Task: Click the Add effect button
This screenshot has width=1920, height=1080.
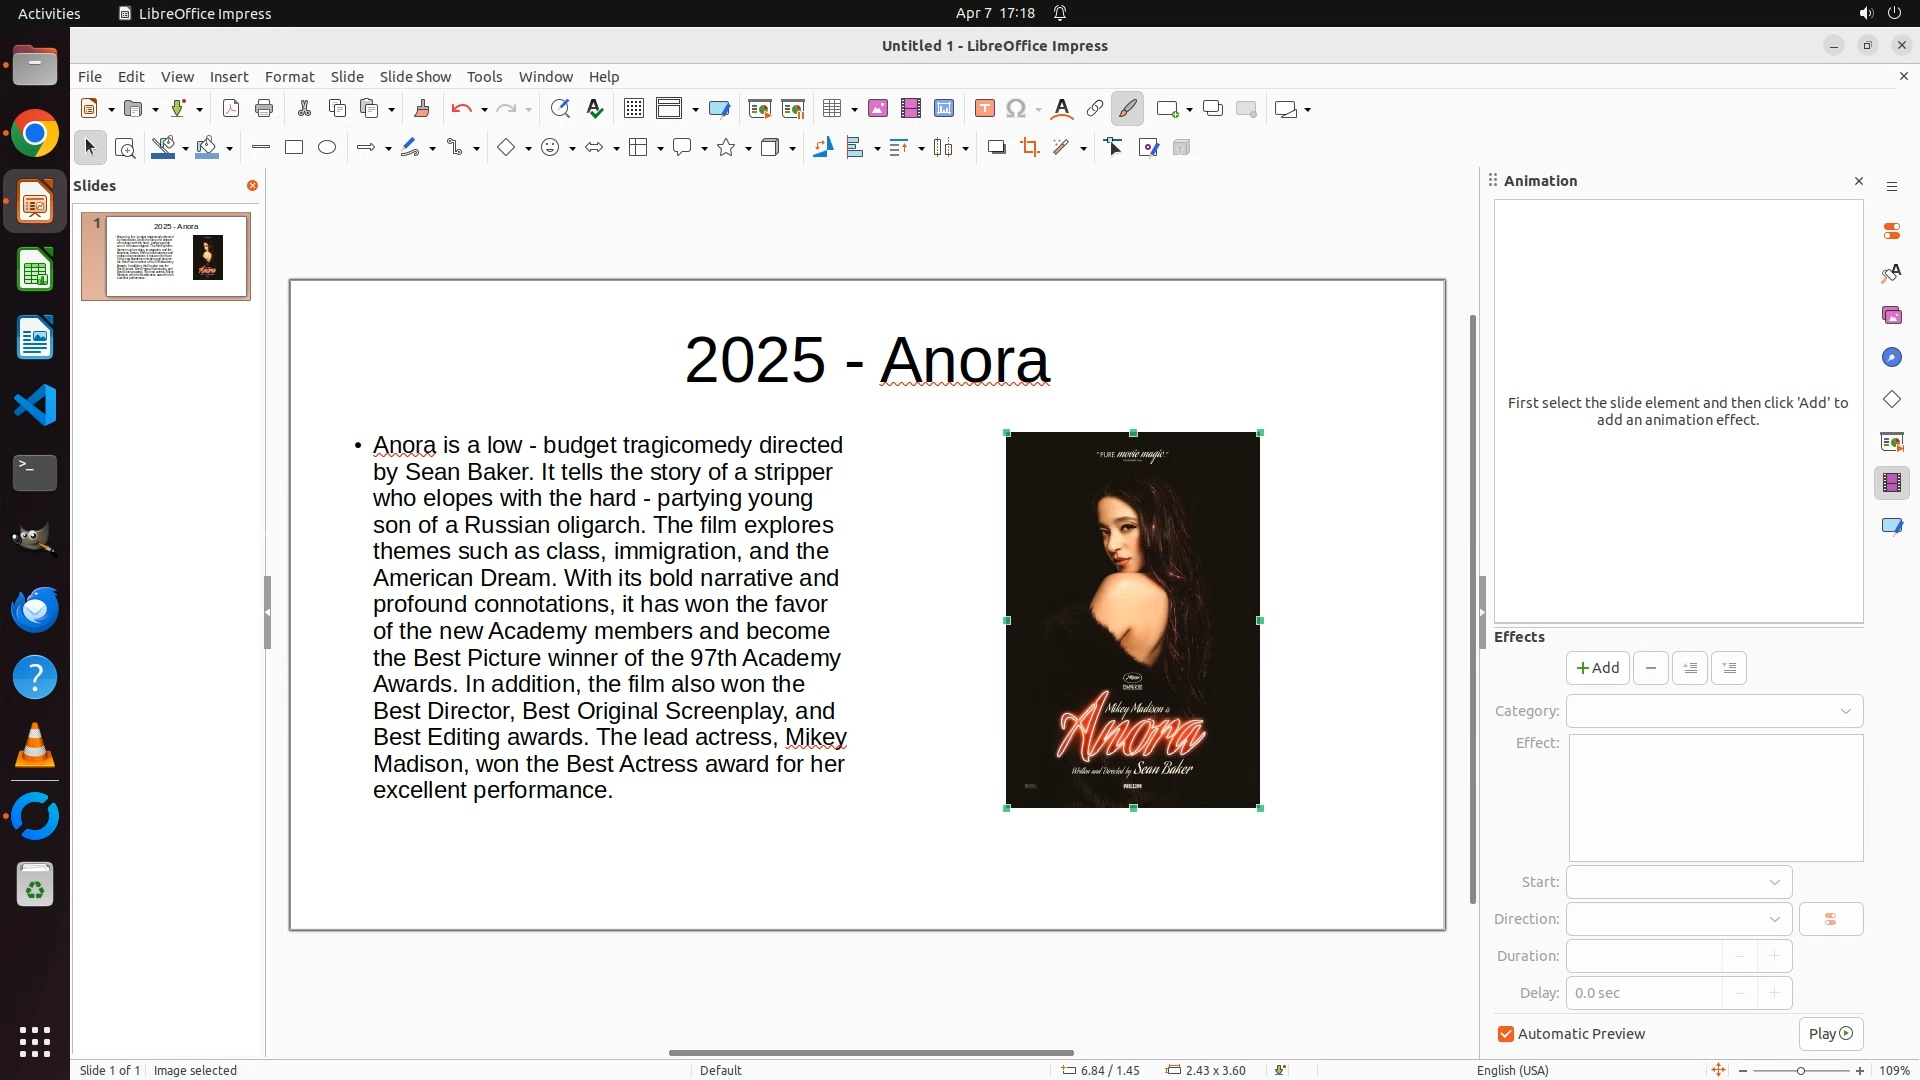Action: click(x=1597, y=668)
